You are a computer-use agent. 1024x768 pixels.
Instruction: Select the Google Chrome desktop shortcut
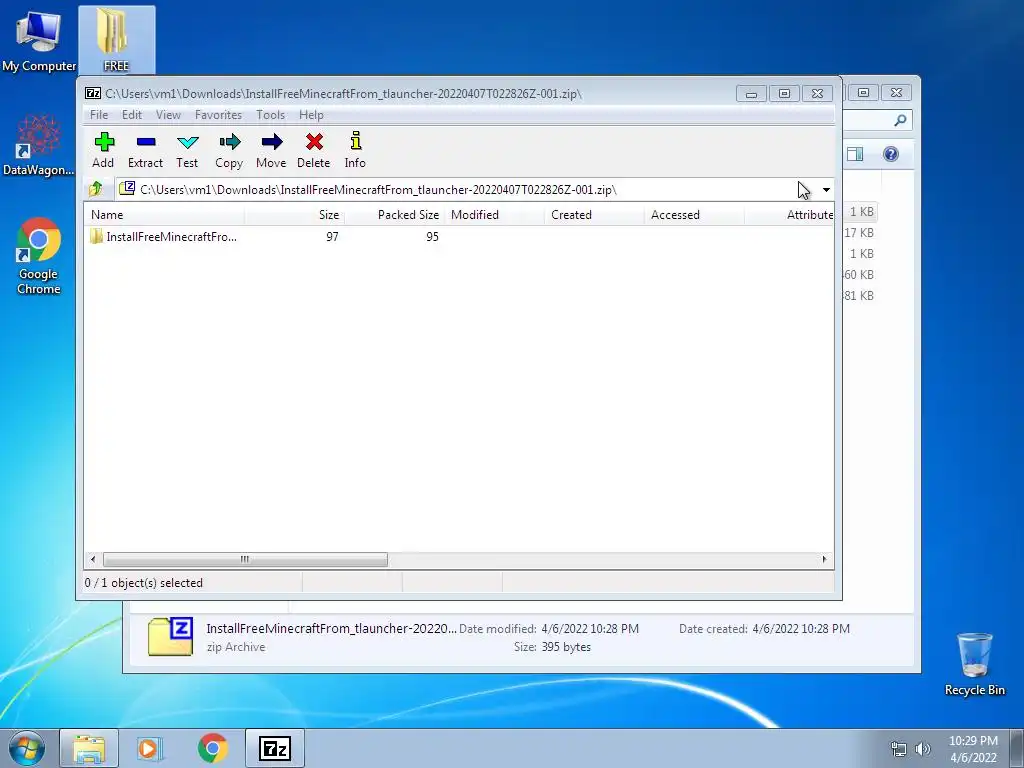(39, 256)
